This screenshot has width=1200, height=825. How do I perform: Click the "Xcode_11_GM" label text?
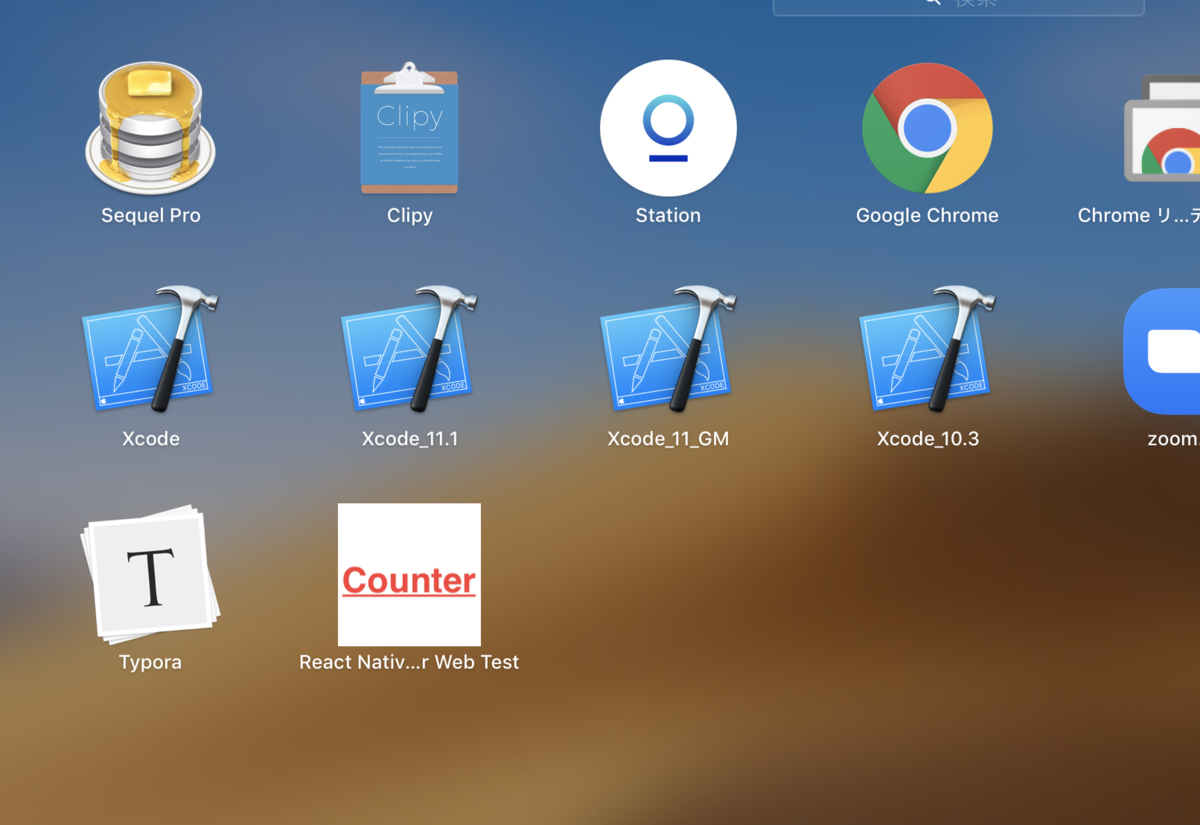(668, 438)
